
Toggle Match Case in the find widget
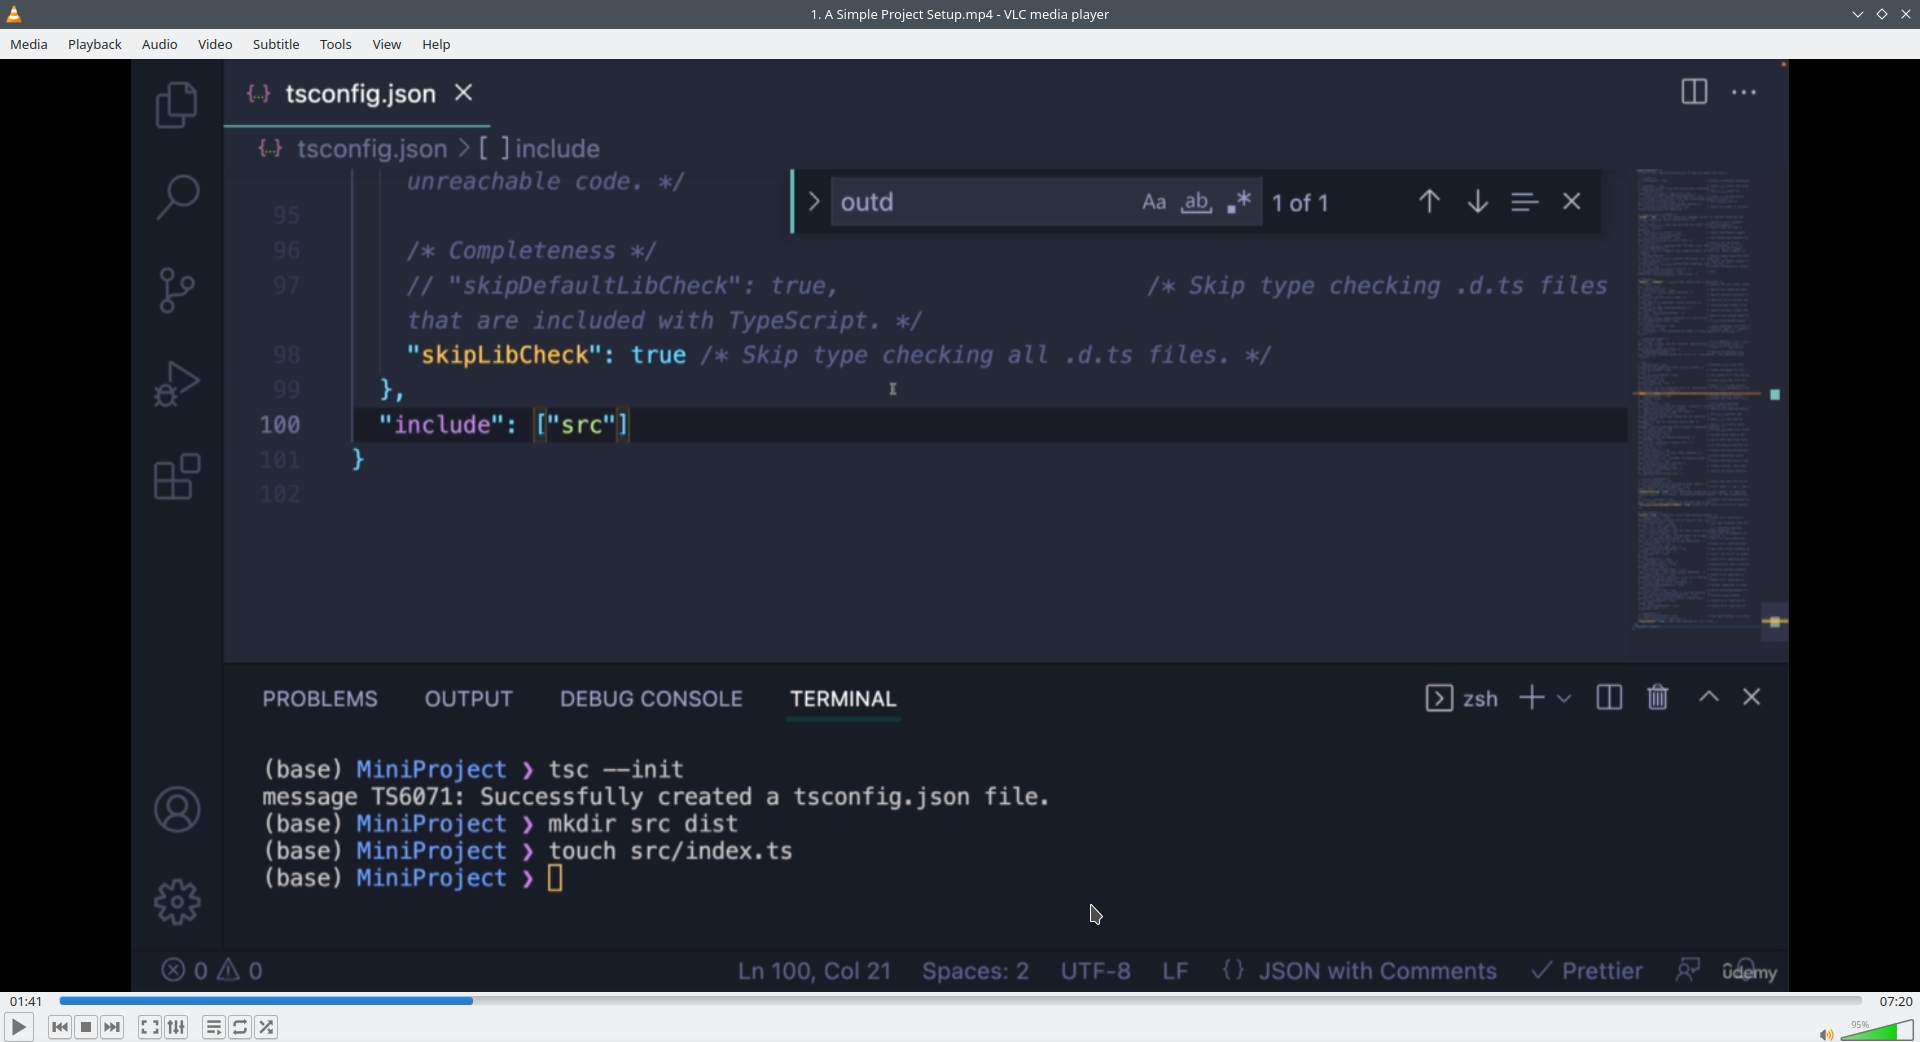(x=1154, y=202)
